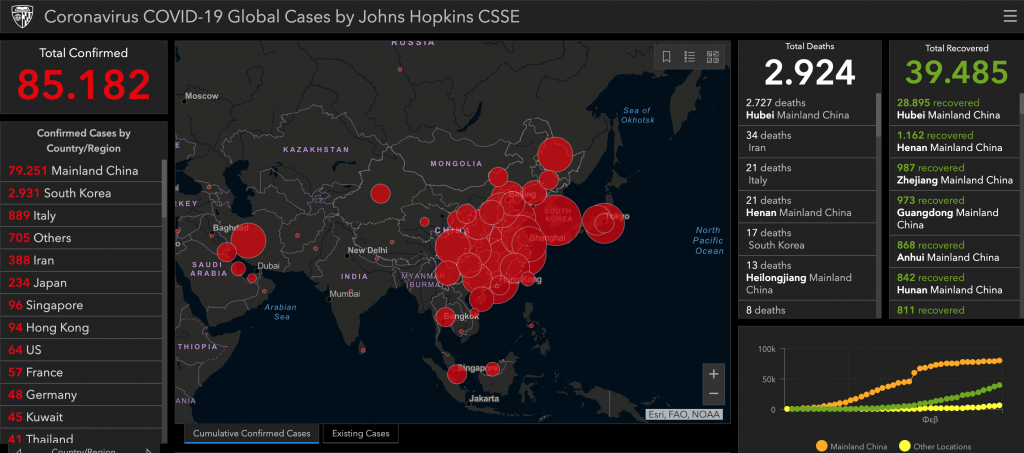Viewport: 1024px width, 453px height.
Task: Zoom out on the map with minus
Action: coord(713,394)
